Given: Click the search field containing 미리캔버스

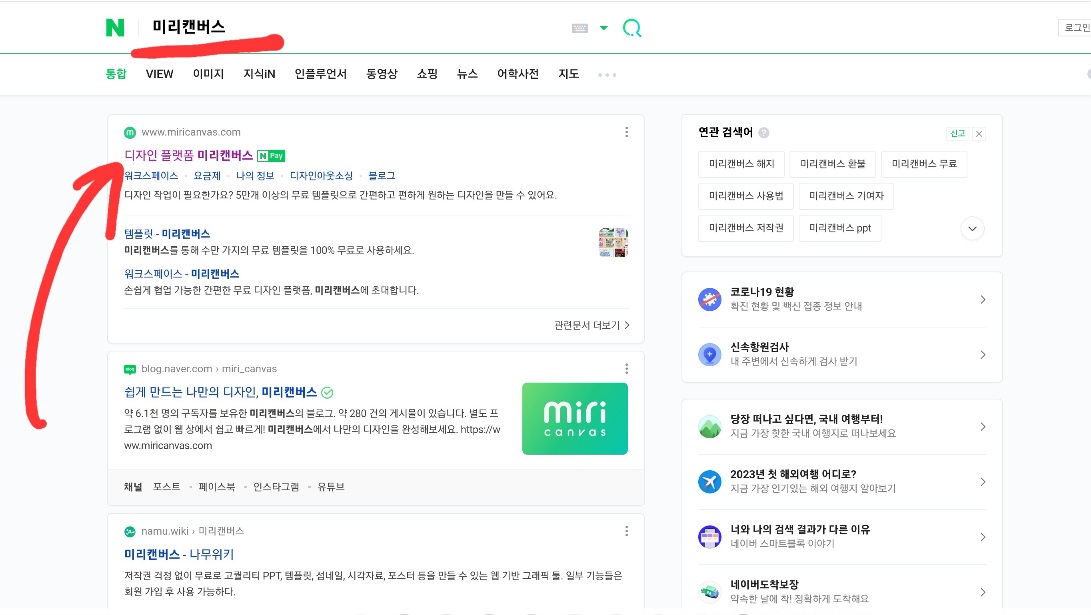Looking at the screenshot, I should pos(355,27).
